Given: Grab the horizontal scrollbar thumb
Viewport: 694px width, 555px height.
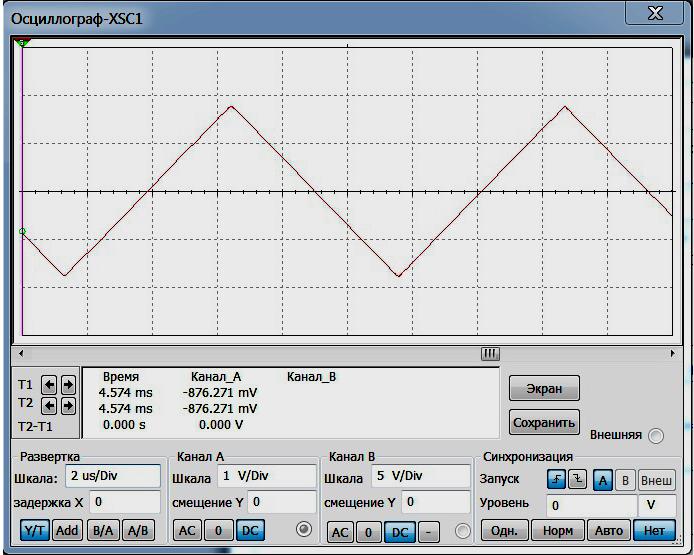Looking at the screenshot, I should (490, 354).
